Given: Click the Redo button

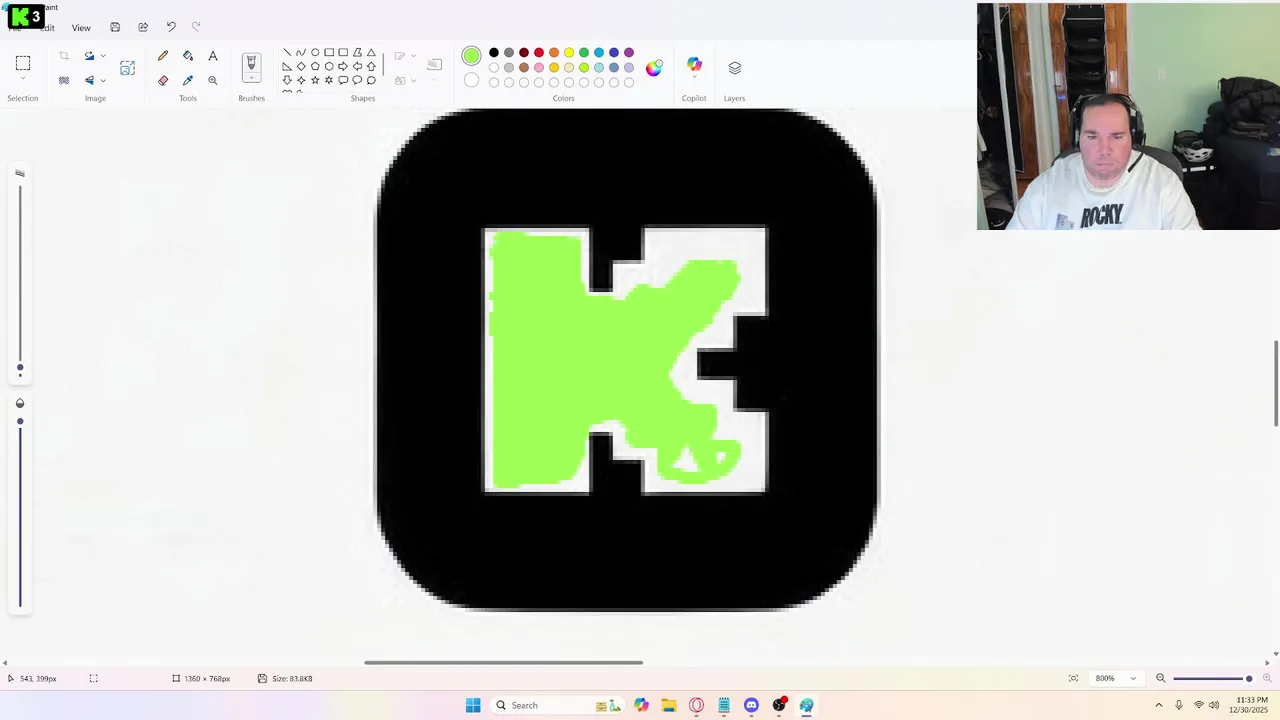Looking at the screenshot, I should click(x=196, y=27).
